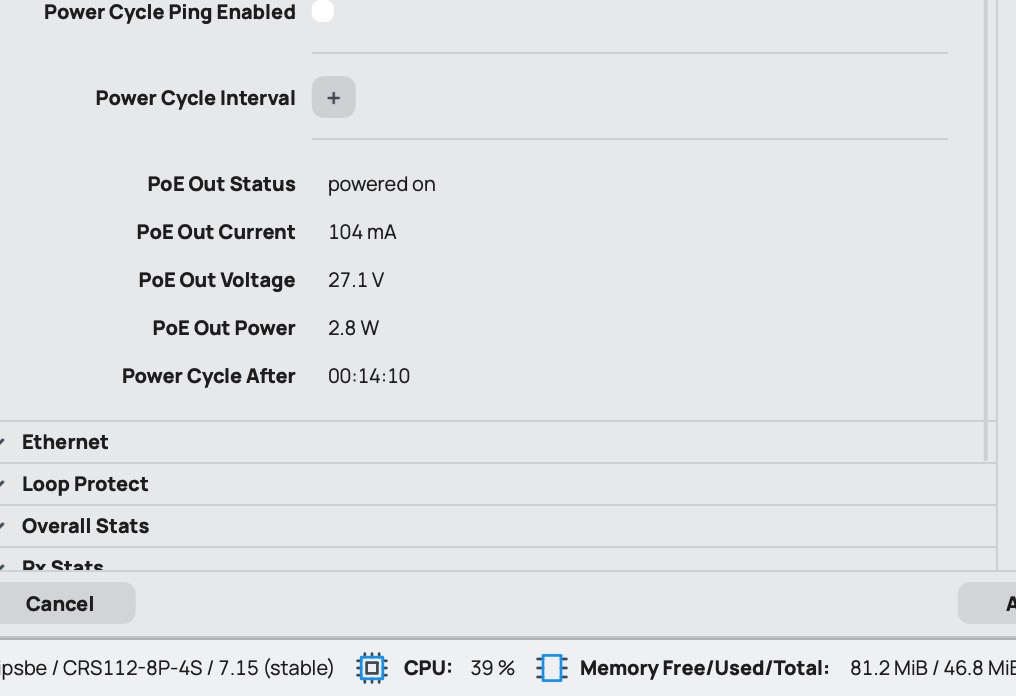Click the CPU chip icon in status bar
This screenshot has height=696, width=1016.
pos(372,668)
